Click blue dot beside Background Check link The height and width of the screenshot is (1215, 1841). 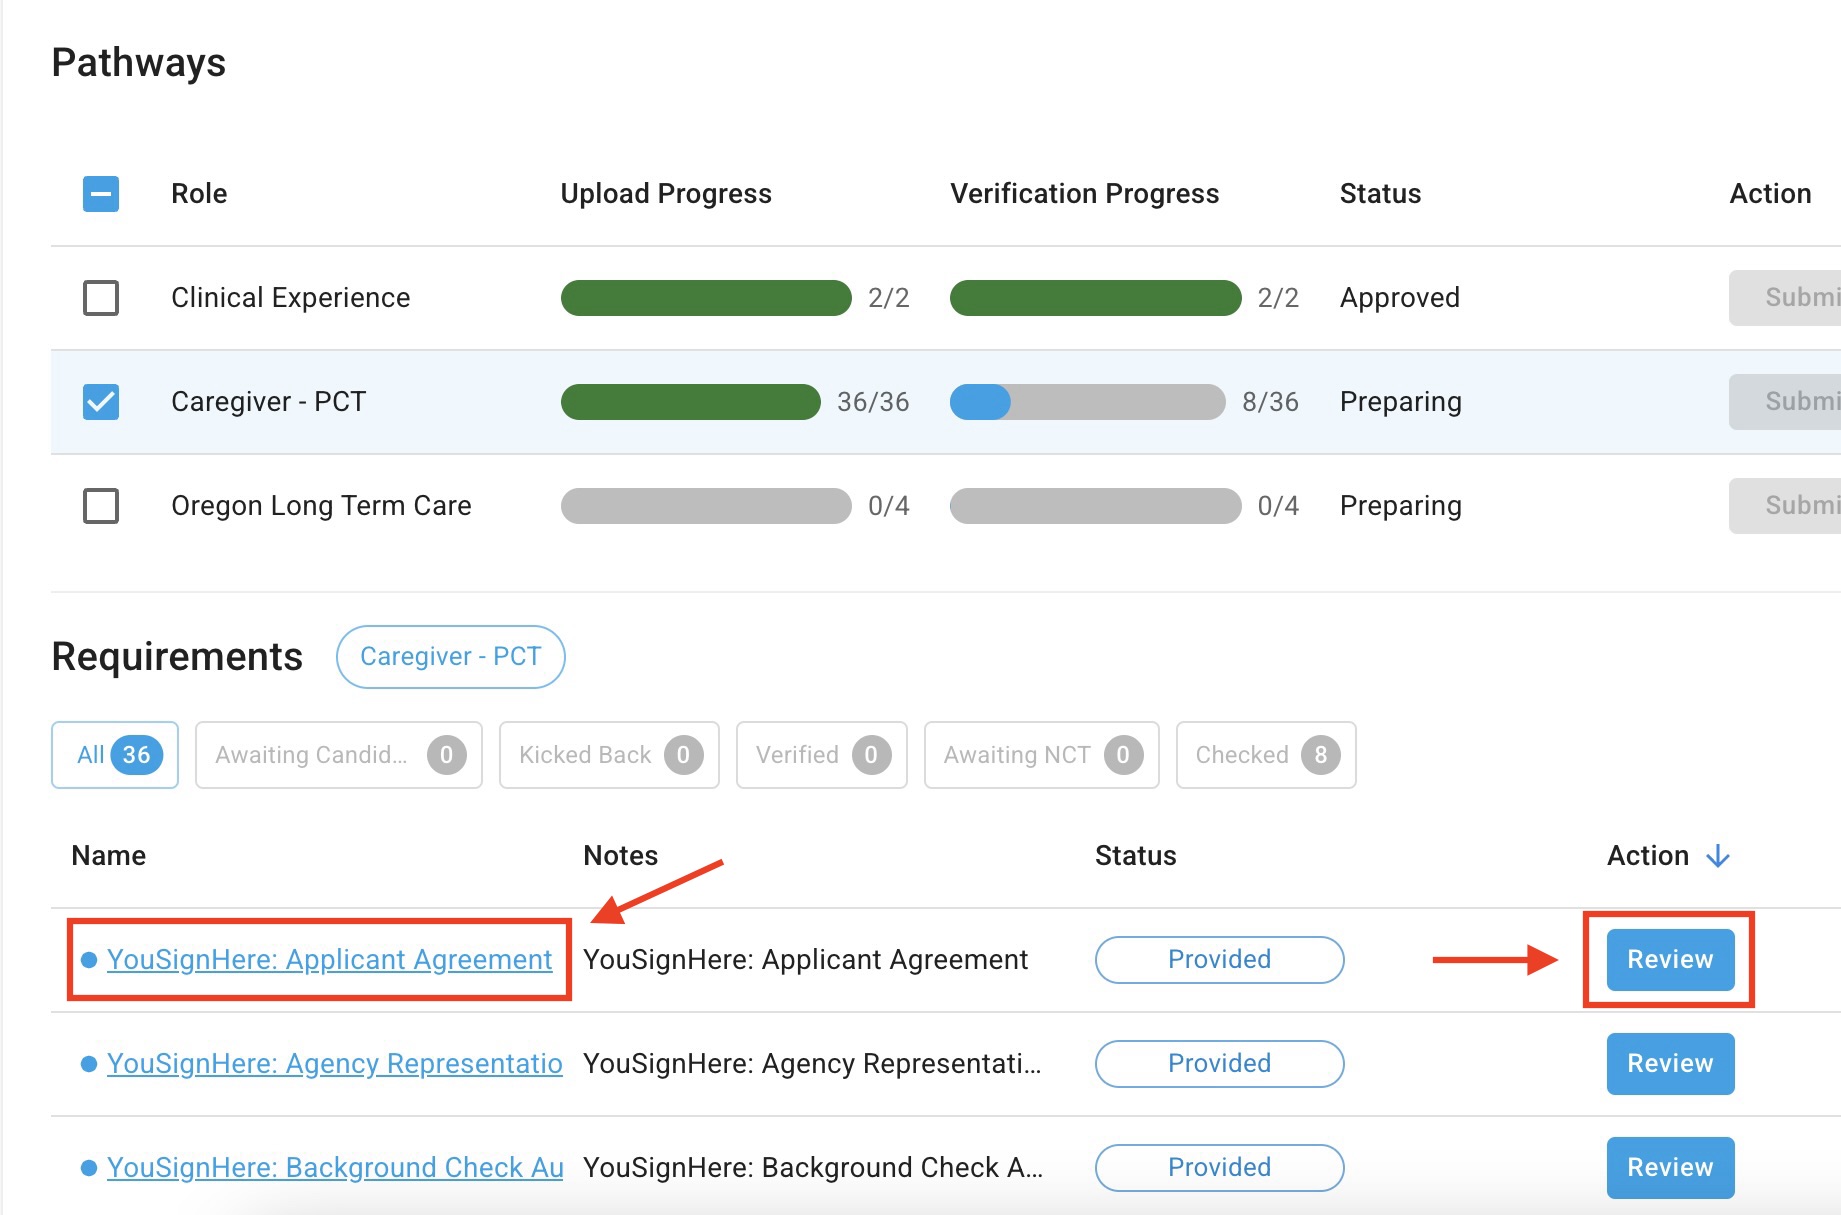[89, 1168]
